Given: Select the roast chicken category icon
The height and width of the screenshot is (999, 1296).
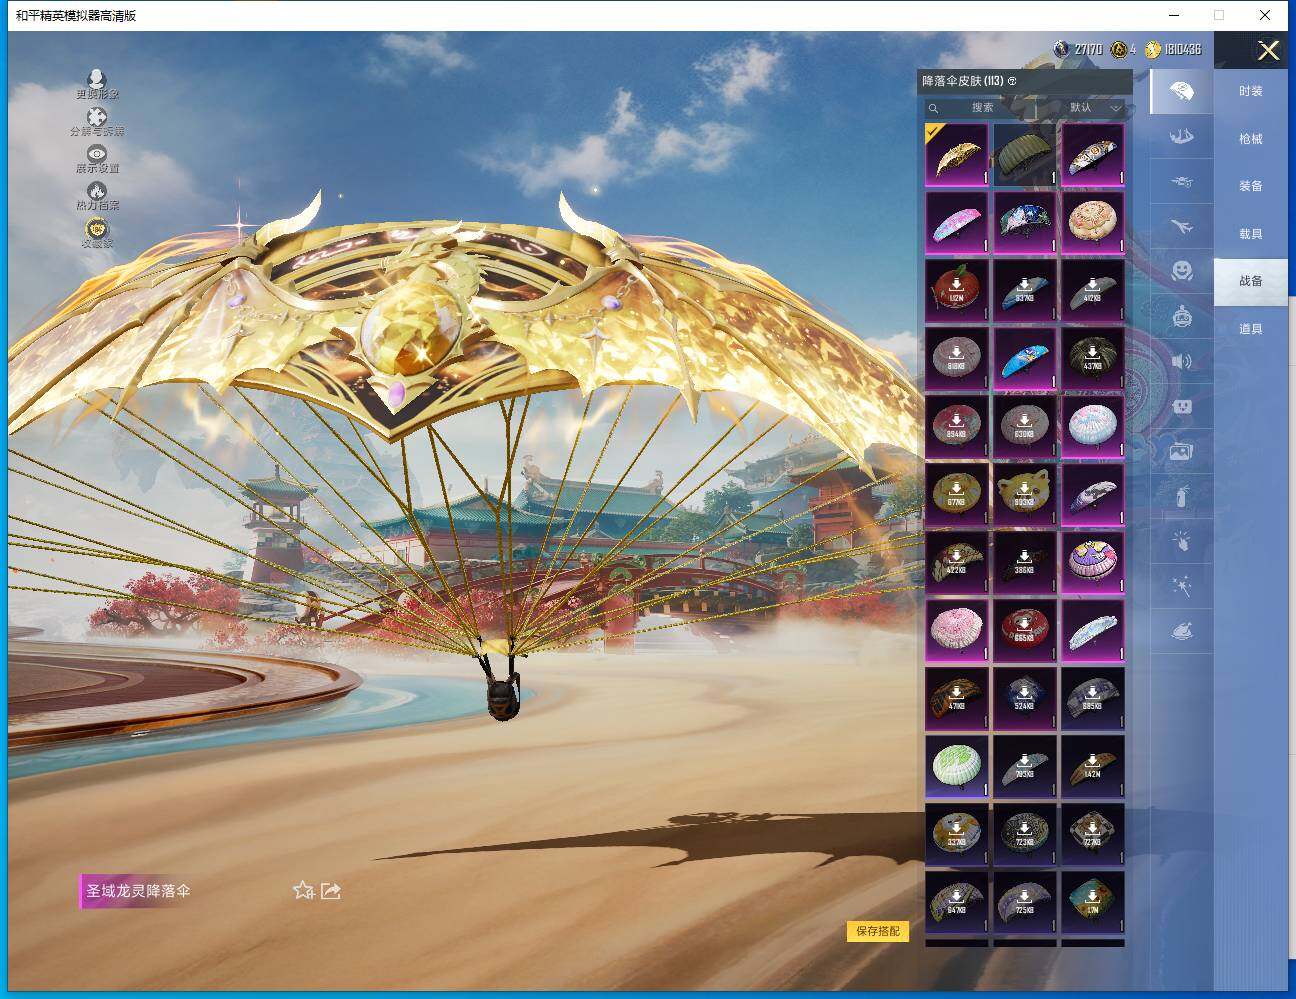Looking at the screenshot, I should point(1181,631).
